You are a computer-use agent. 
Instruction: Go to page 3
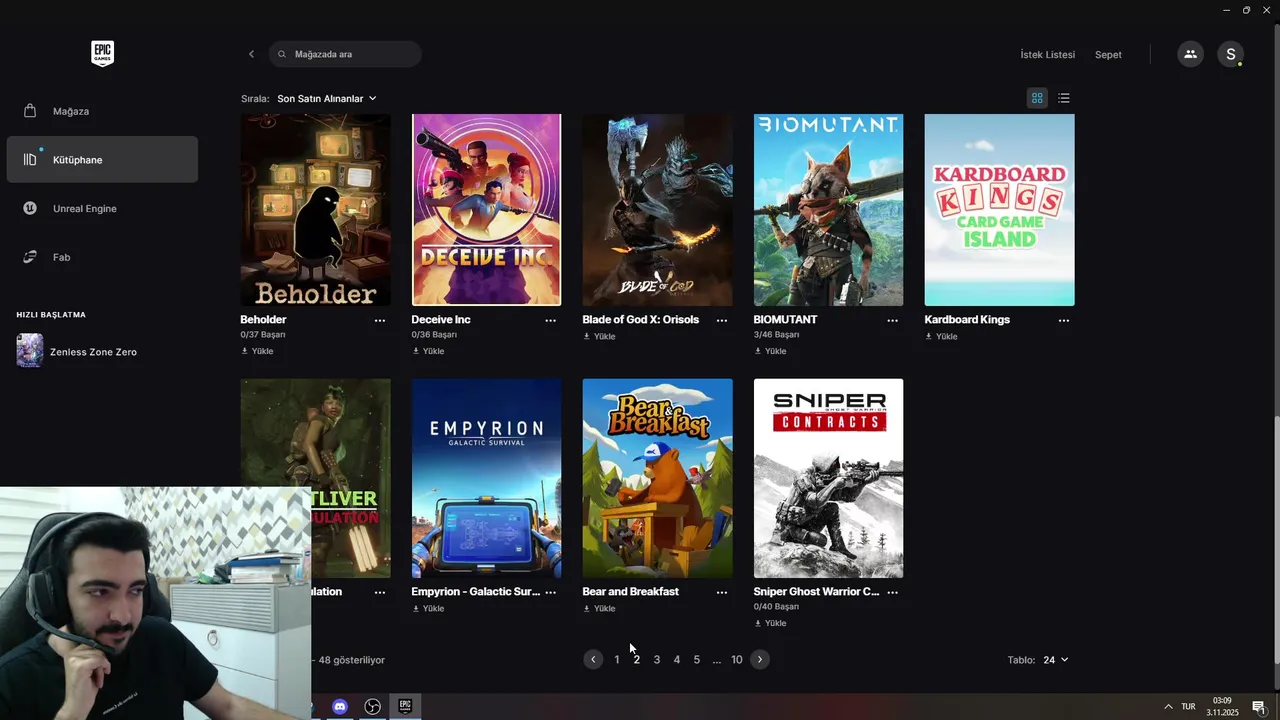point(657,660)
